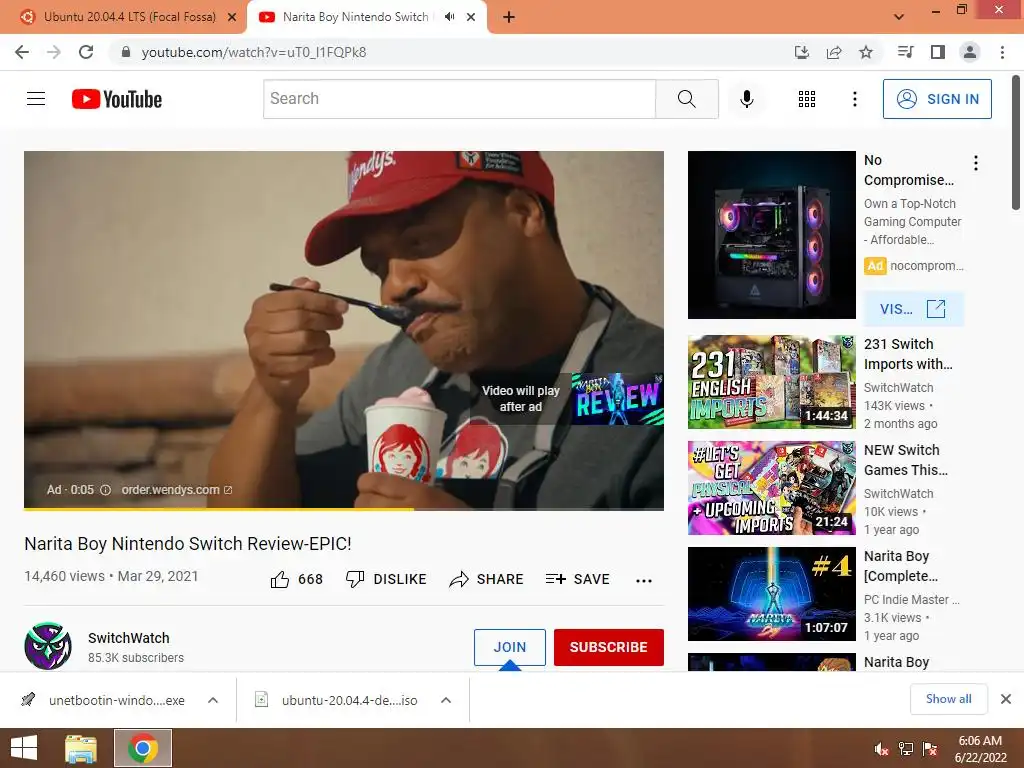1024x768 pixels.
Task: Mute tab using speaker icon on YouTube tab
Action: click(449, 17)
